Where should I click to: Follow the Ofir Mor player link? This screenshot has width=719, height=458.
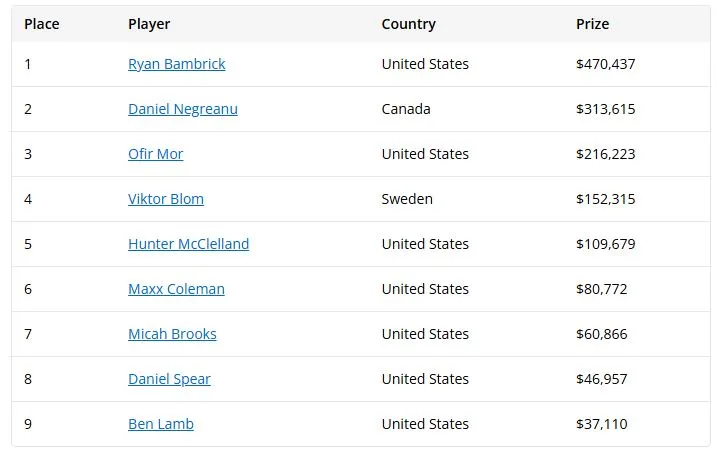coord(155,154)
